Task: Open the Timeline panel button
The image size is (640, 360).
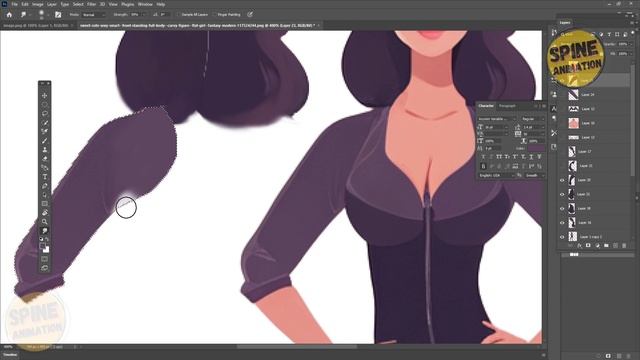Action: click(x=10, y=355)
